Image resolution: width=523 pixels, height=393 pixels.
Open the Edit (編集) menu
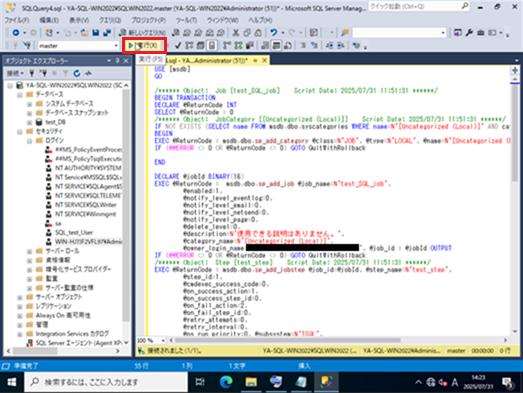49,20
